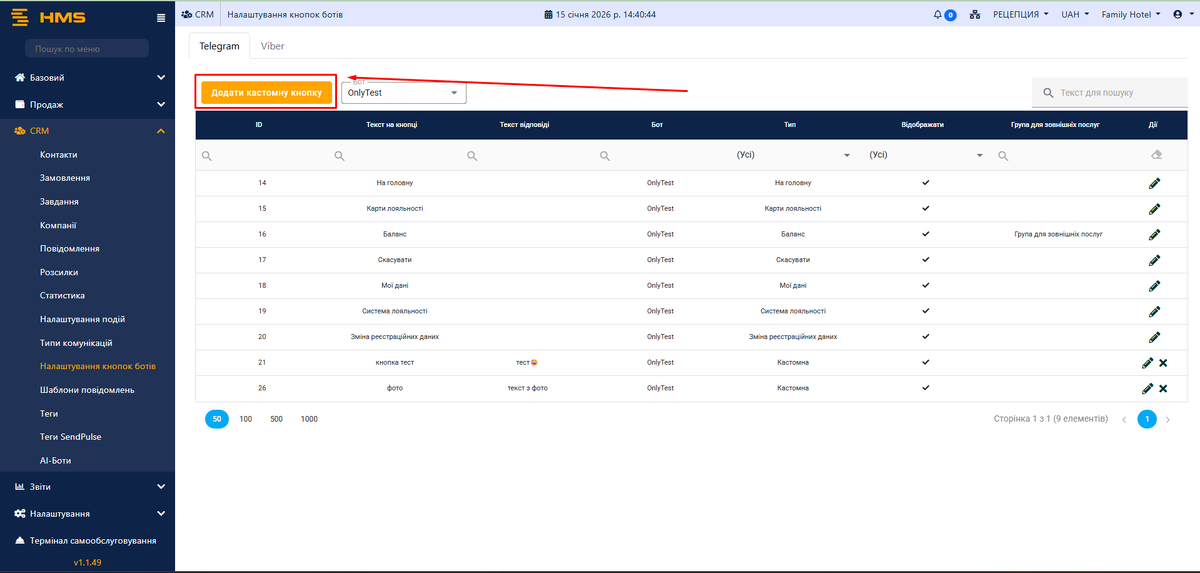
Task: Select page size 500 option
Action: point(276,419)
